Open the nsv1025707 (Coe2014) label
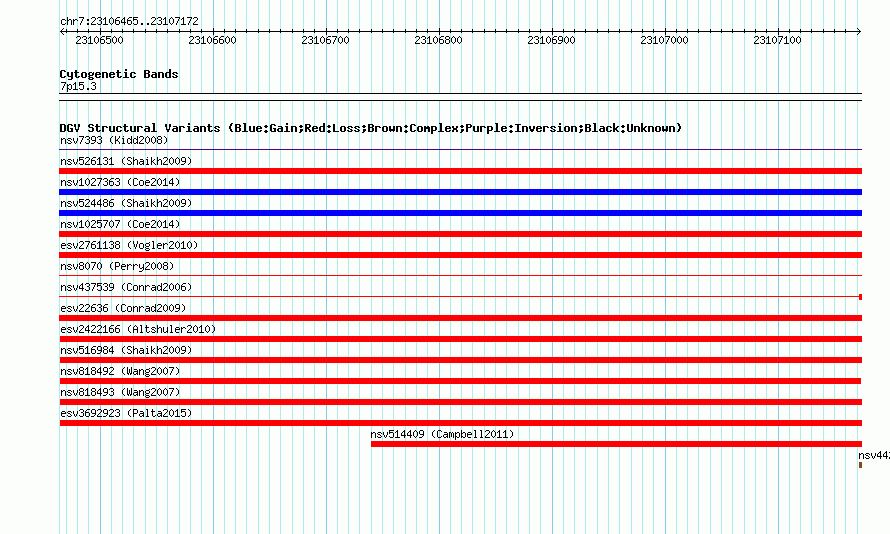 coord(120,224)
